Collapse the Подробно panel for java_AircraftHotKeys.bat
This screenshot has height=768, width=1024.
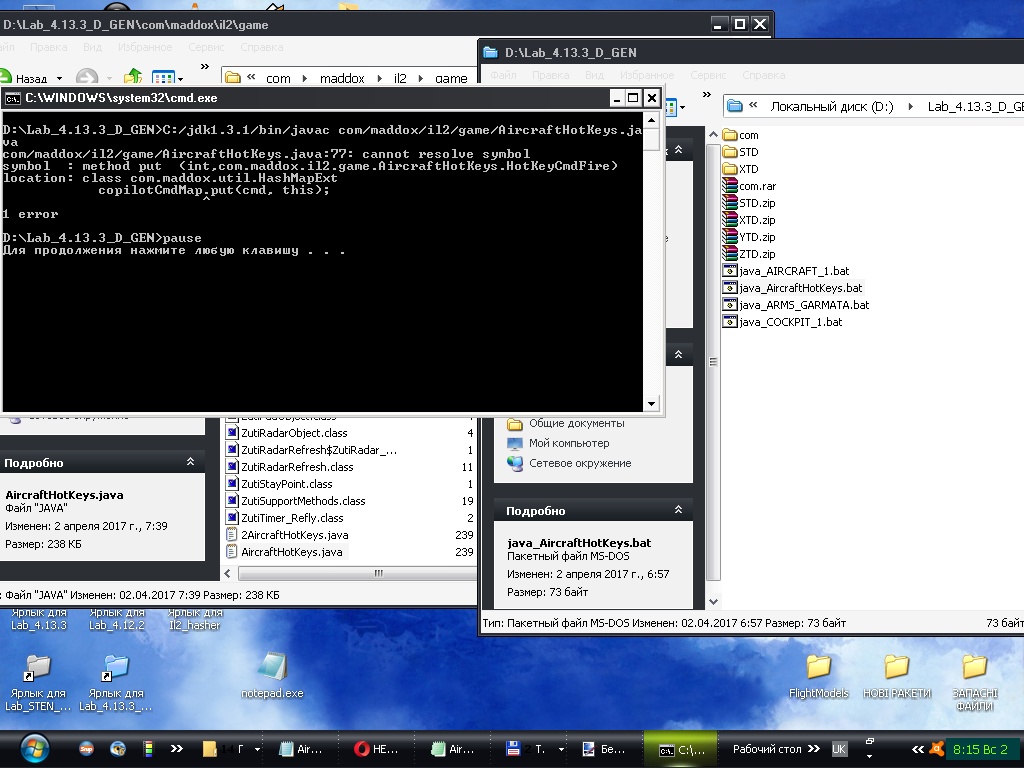click(x=678, y=511)
